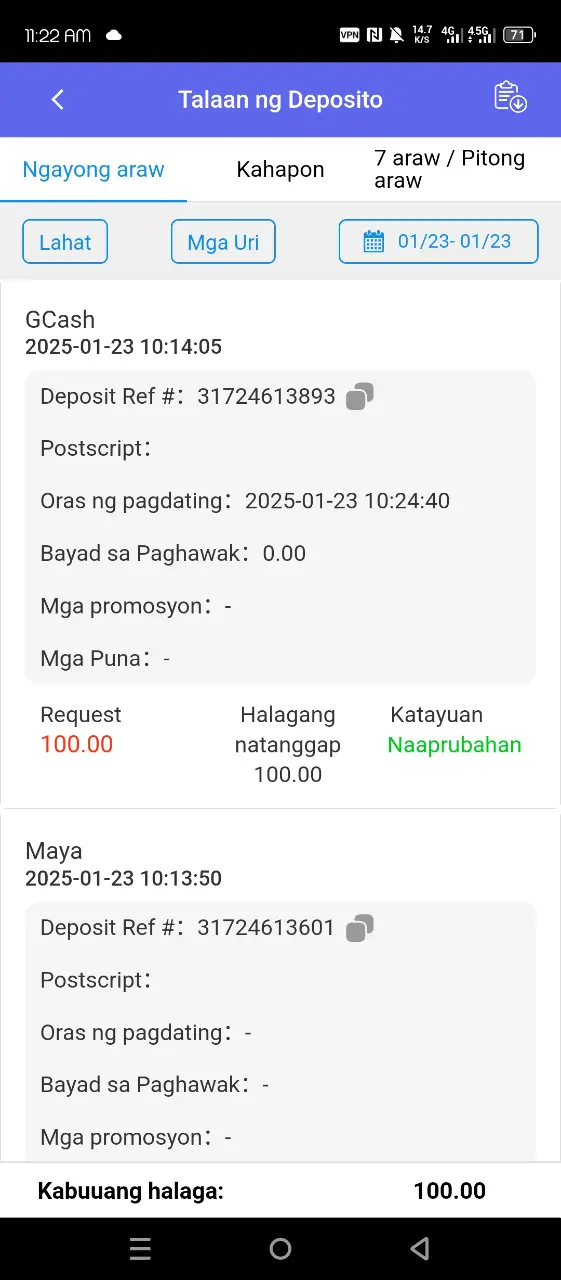Select the Maya deposit record title
This screenshot has height=1280, width=561.
pyautogui.click(x=54, y=851)
